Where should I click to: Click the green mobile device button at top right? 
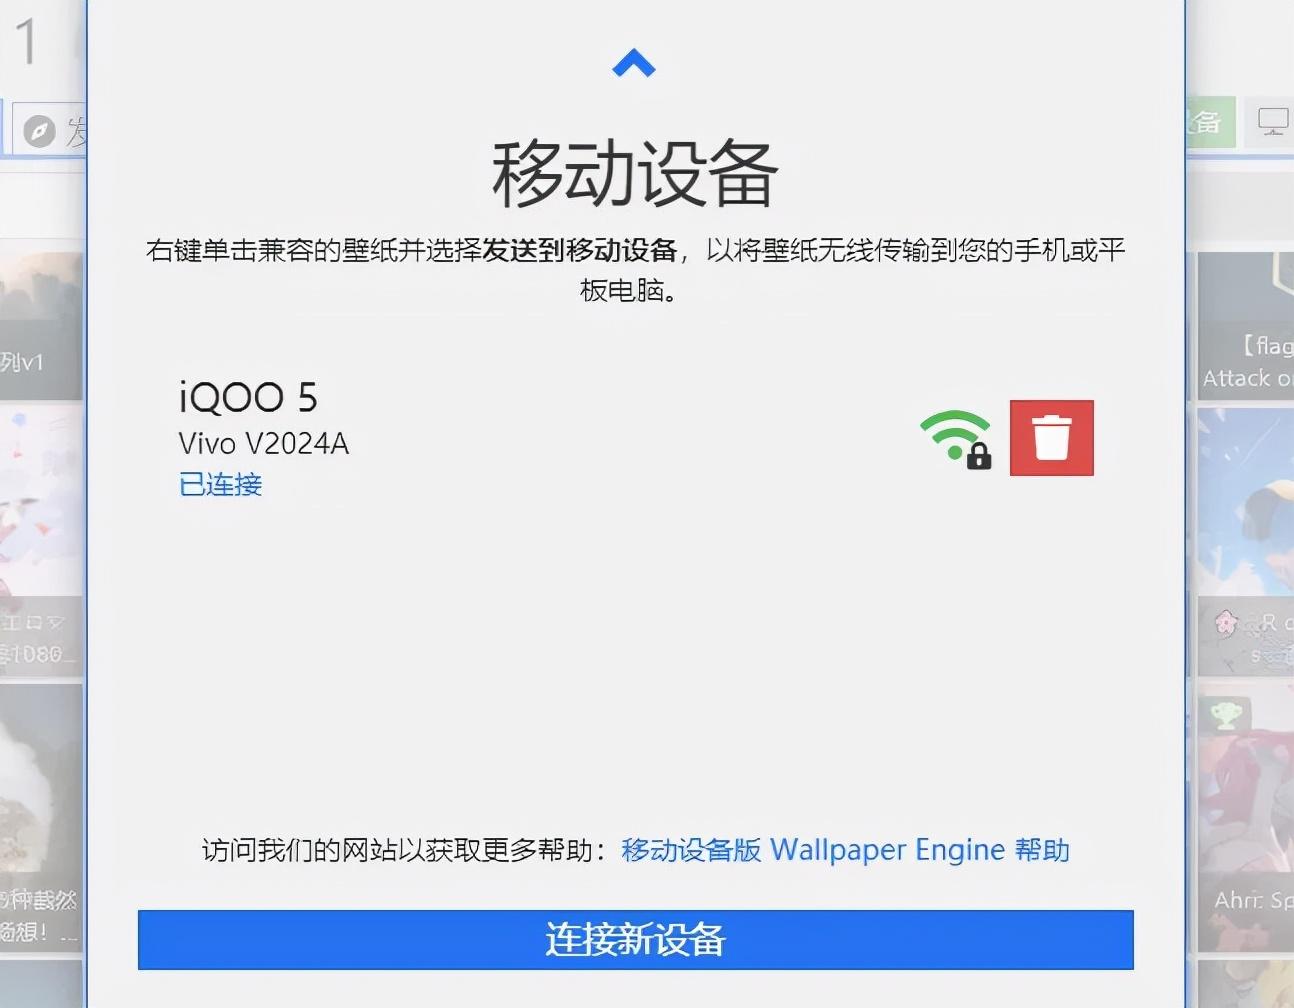click(x=1211, y=123)
